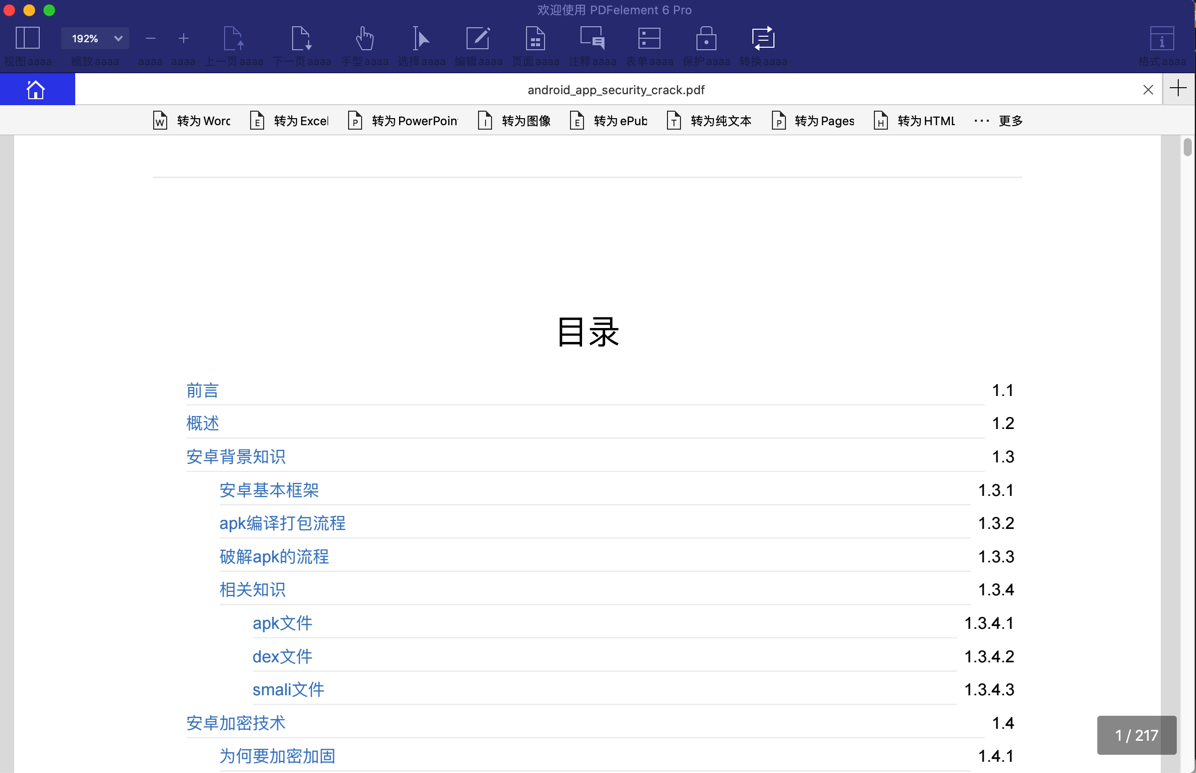Click the section number 1.3.3

(996, 557)
